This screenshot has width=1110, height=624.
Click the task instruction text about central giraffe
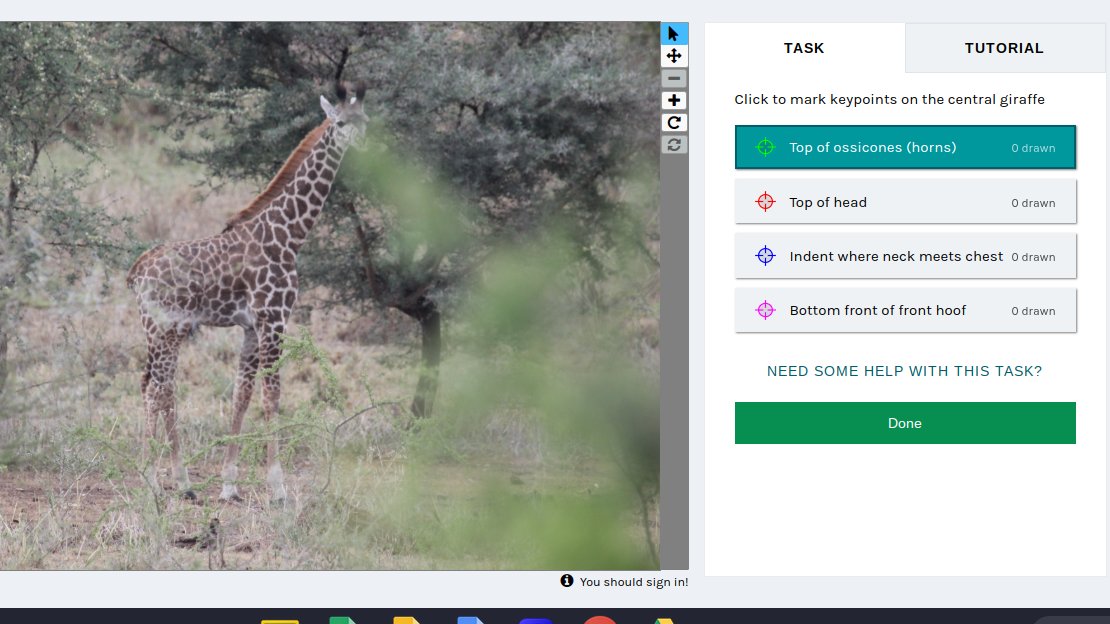pyautogui.click(x=889, y=99)
